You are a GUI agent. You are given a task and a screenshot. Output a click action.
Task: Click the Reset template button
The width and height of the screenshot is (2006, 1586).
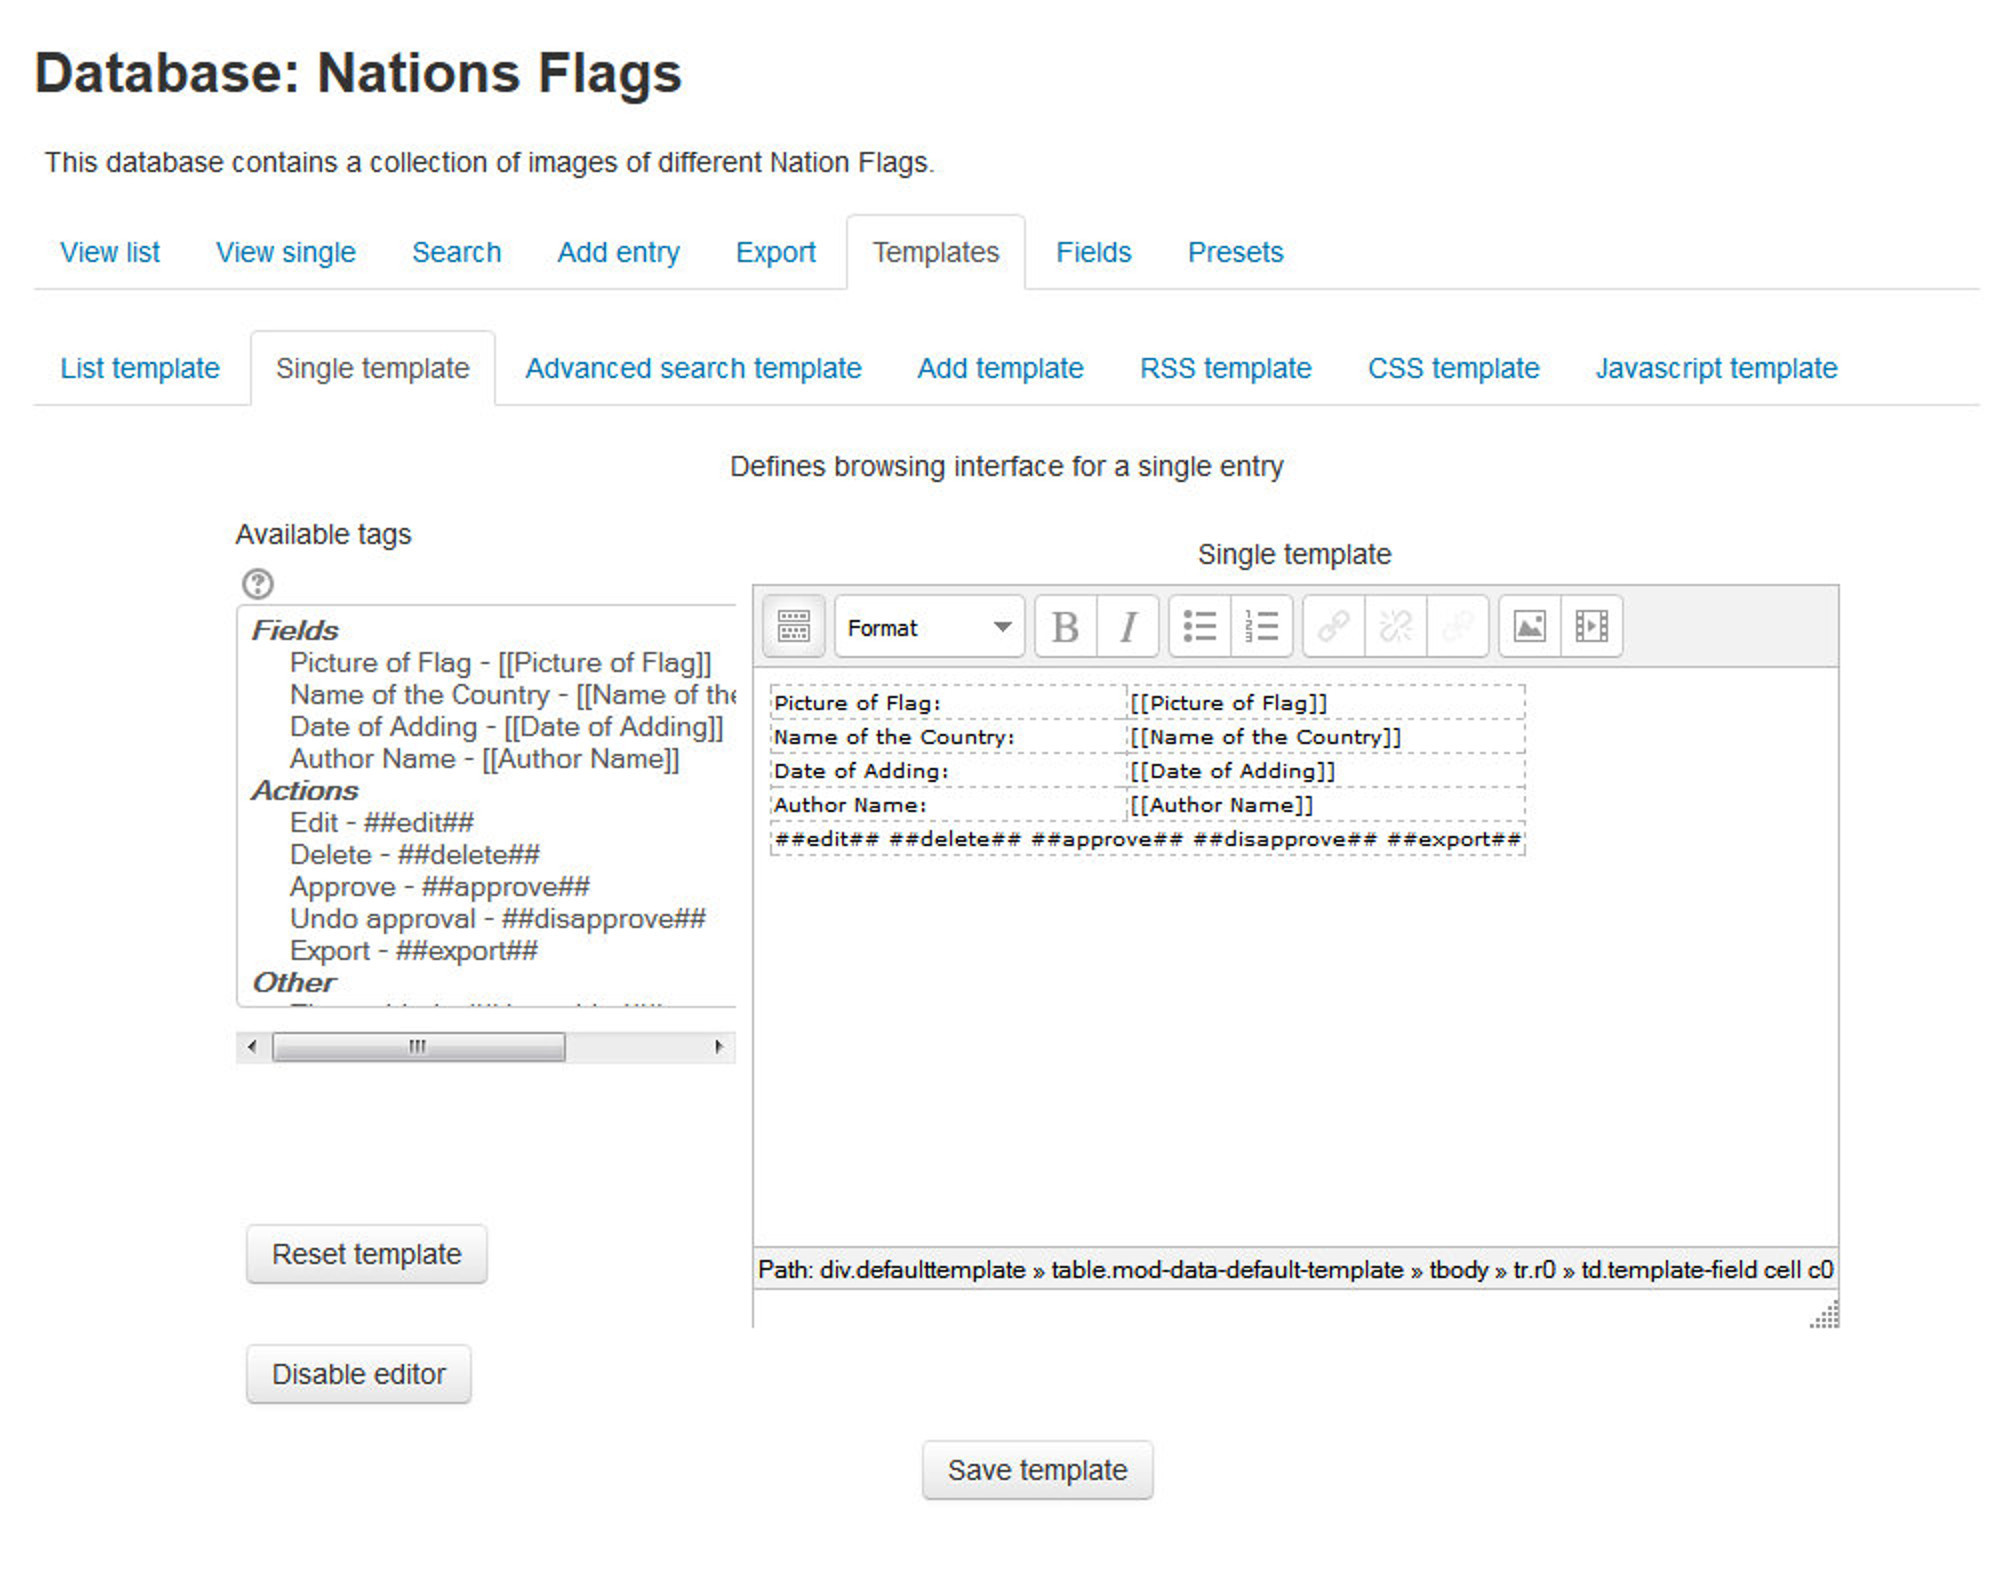click(366, 1254)
